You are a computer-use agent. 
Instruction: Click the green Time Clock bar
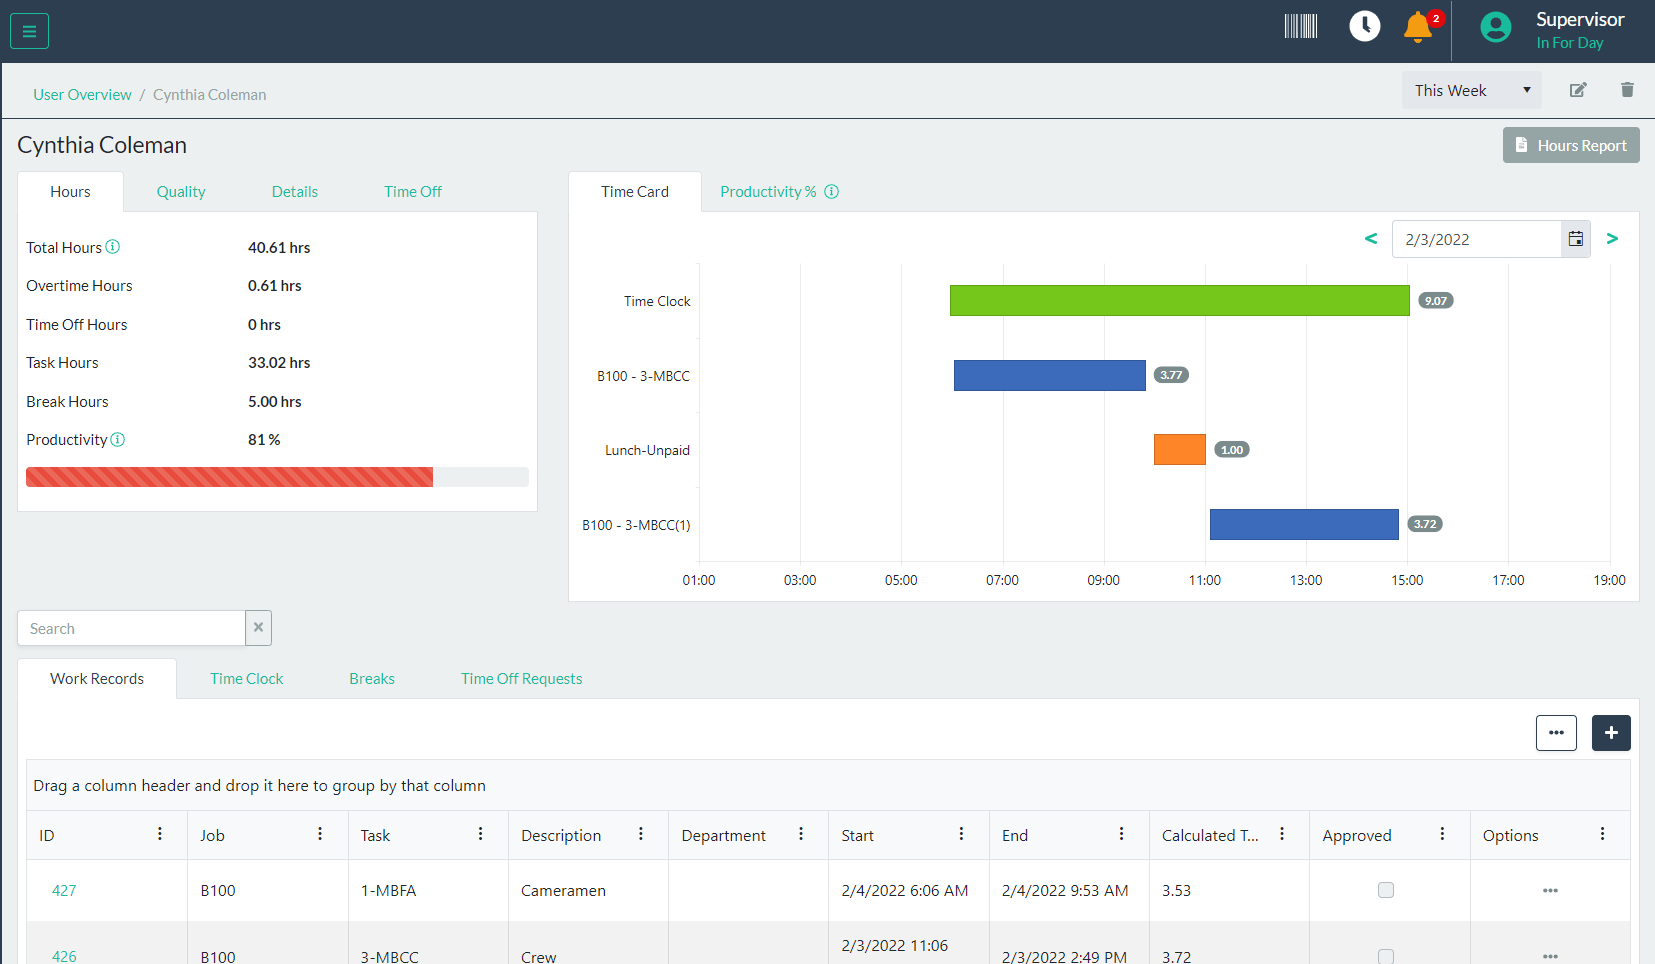point(1180,300)
